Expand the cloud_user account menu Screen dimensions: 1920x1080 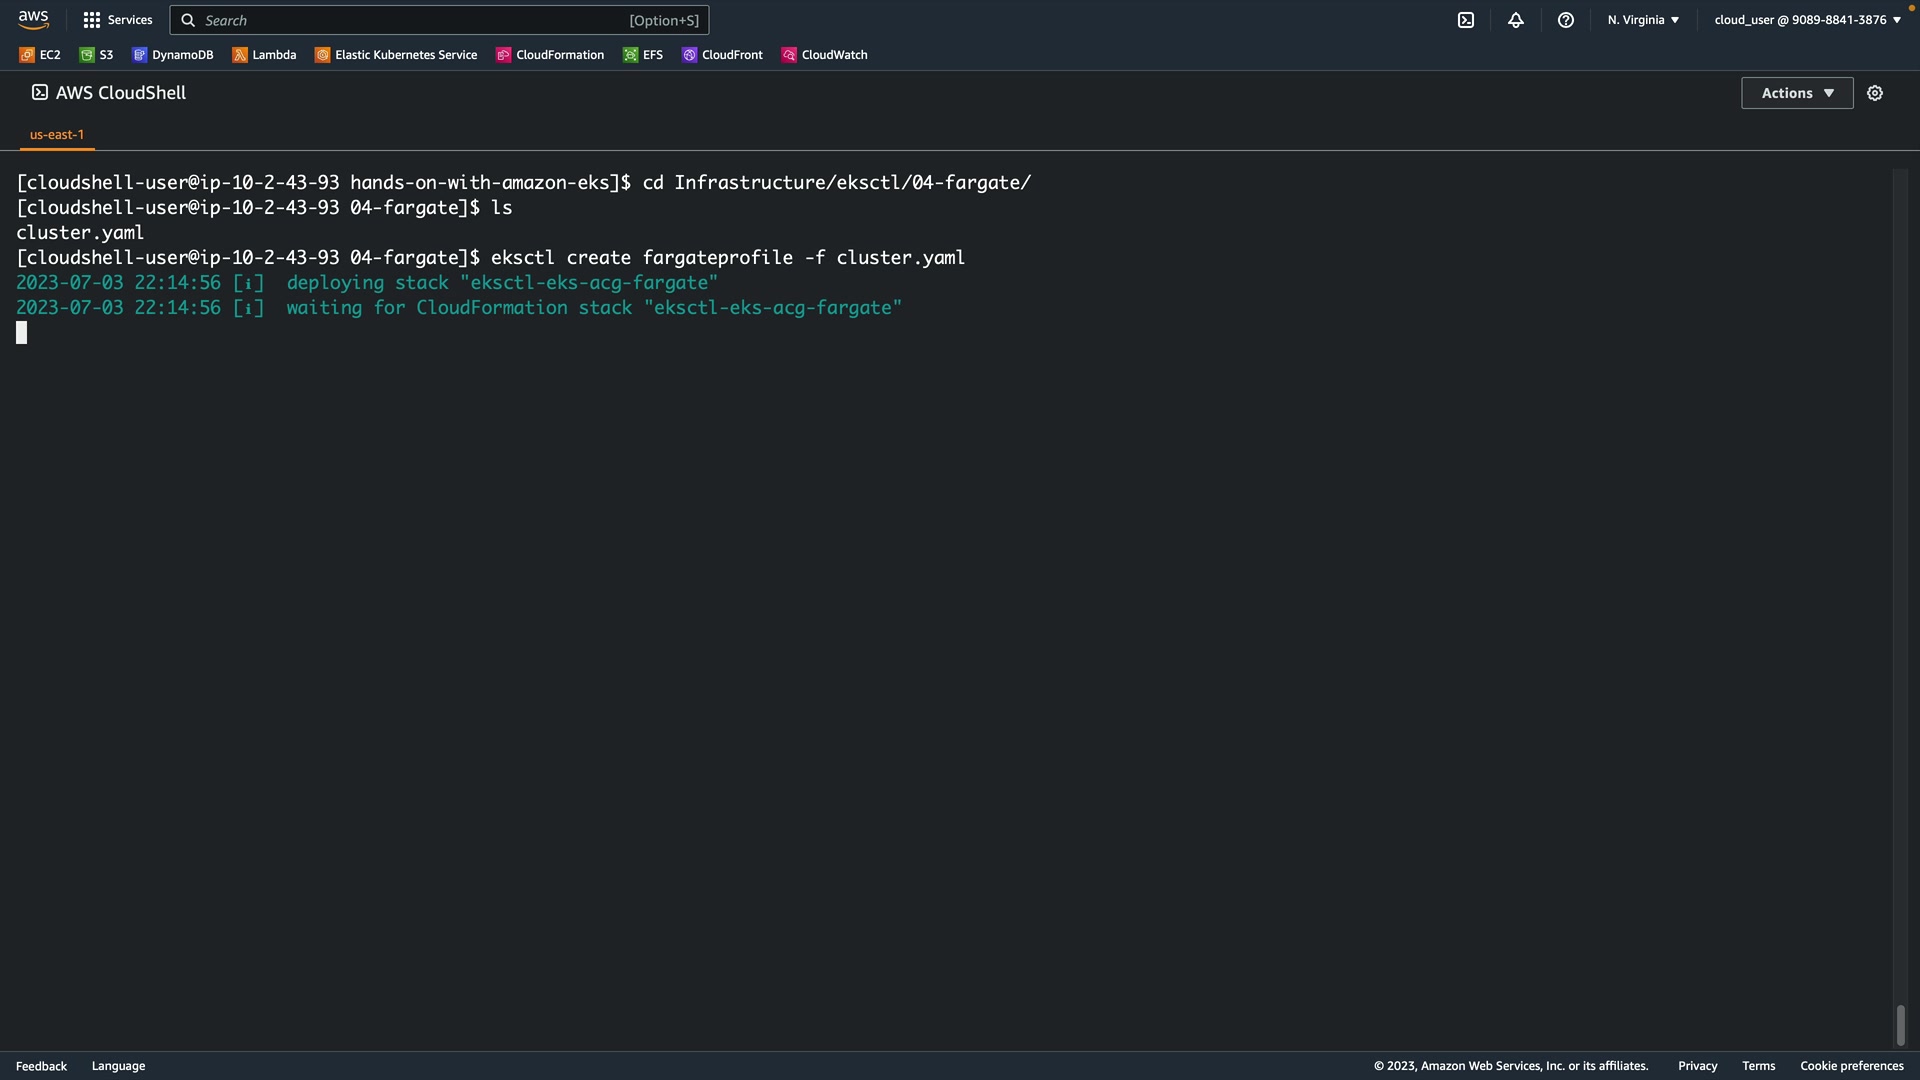[x=1807, y=20]
